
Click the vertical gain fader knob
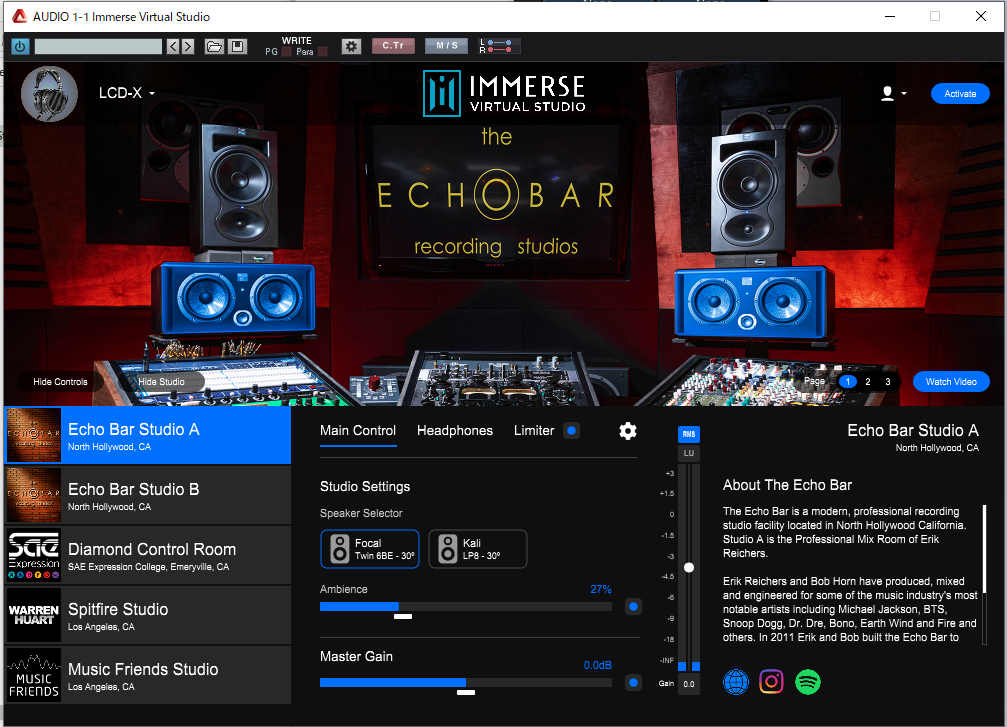pos(689,568)
